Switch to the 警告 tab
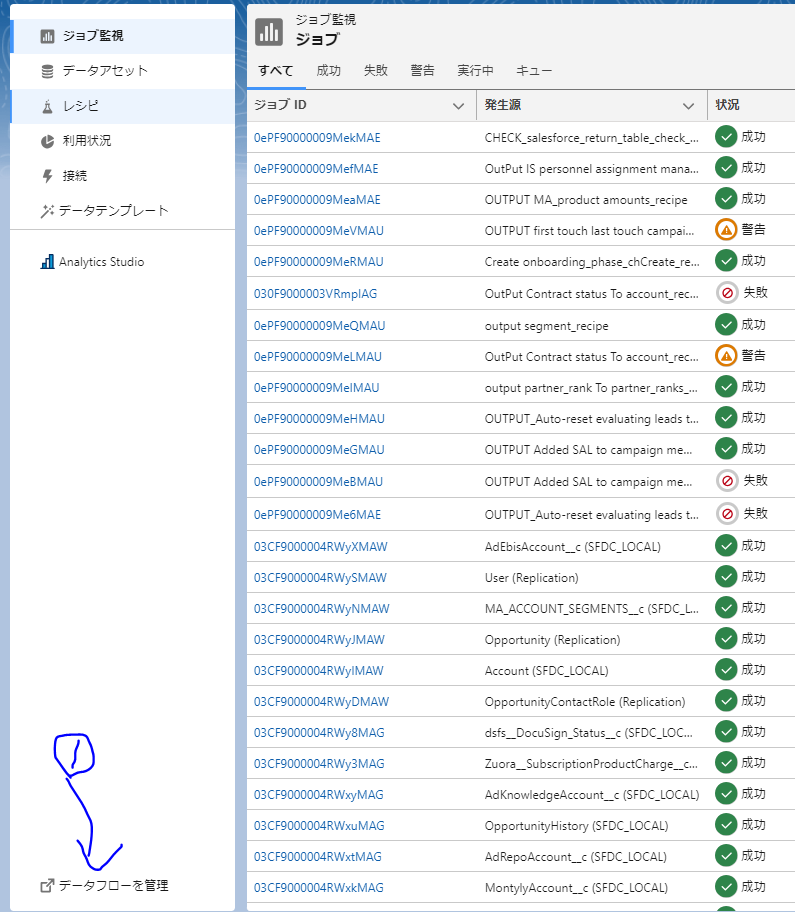The height and width of the screenshot is (912, 795). pyautogui.click(x=422, y=70)
